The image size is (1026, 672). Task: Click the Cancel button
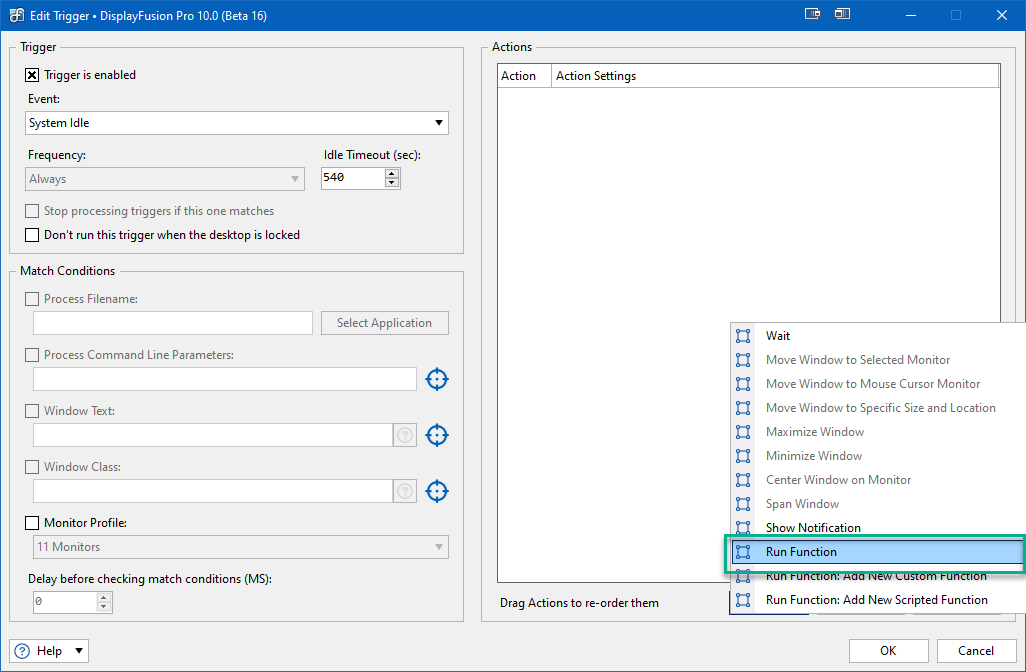(x=976, y=651)
